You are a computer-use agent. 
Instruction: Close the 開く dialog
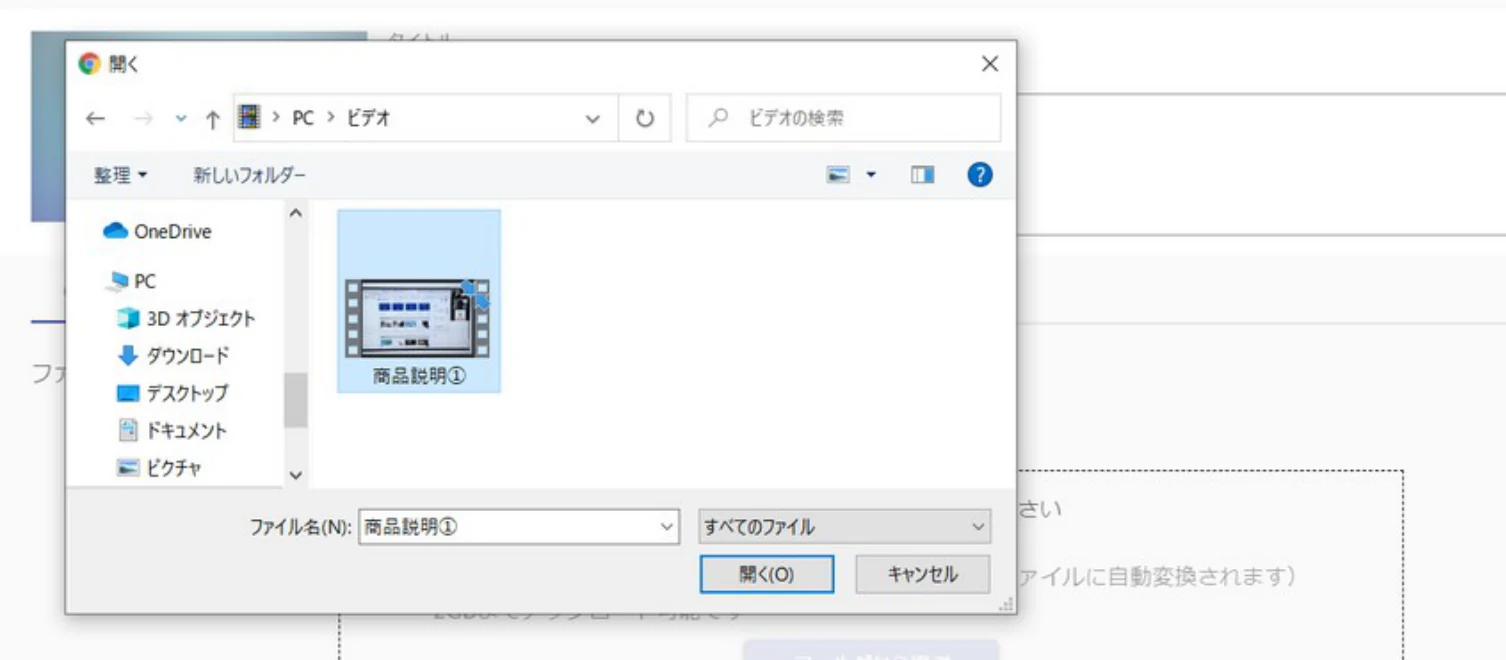click(x=990, y=64)
